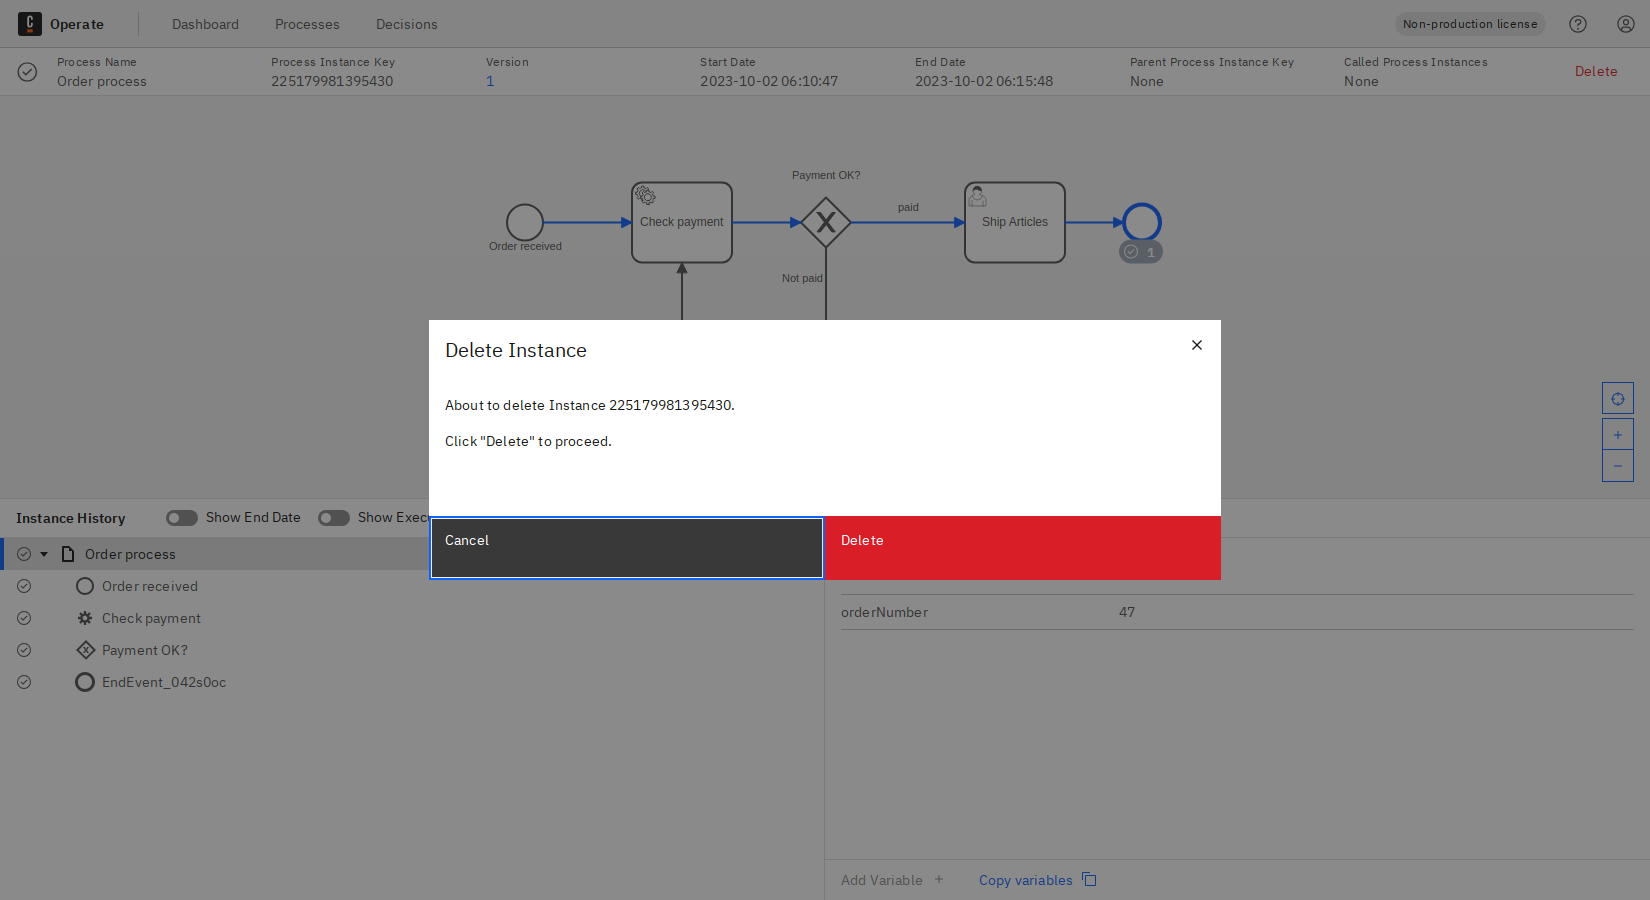Screen dimensions: 1650x900
Task: Open the Copy variables link
Action: [1025, 880]
